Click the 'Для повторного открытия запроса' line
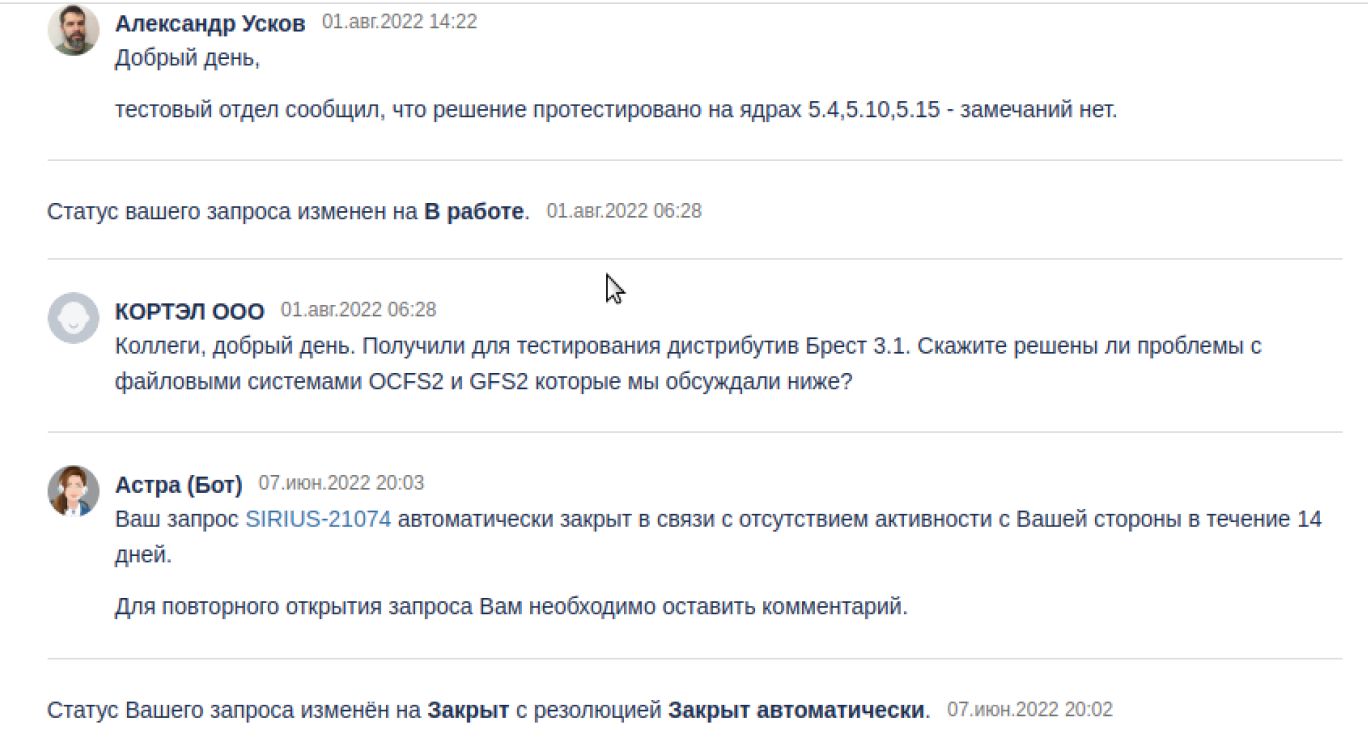Viewport: 1368px width, 748px height. click(511, 607)
